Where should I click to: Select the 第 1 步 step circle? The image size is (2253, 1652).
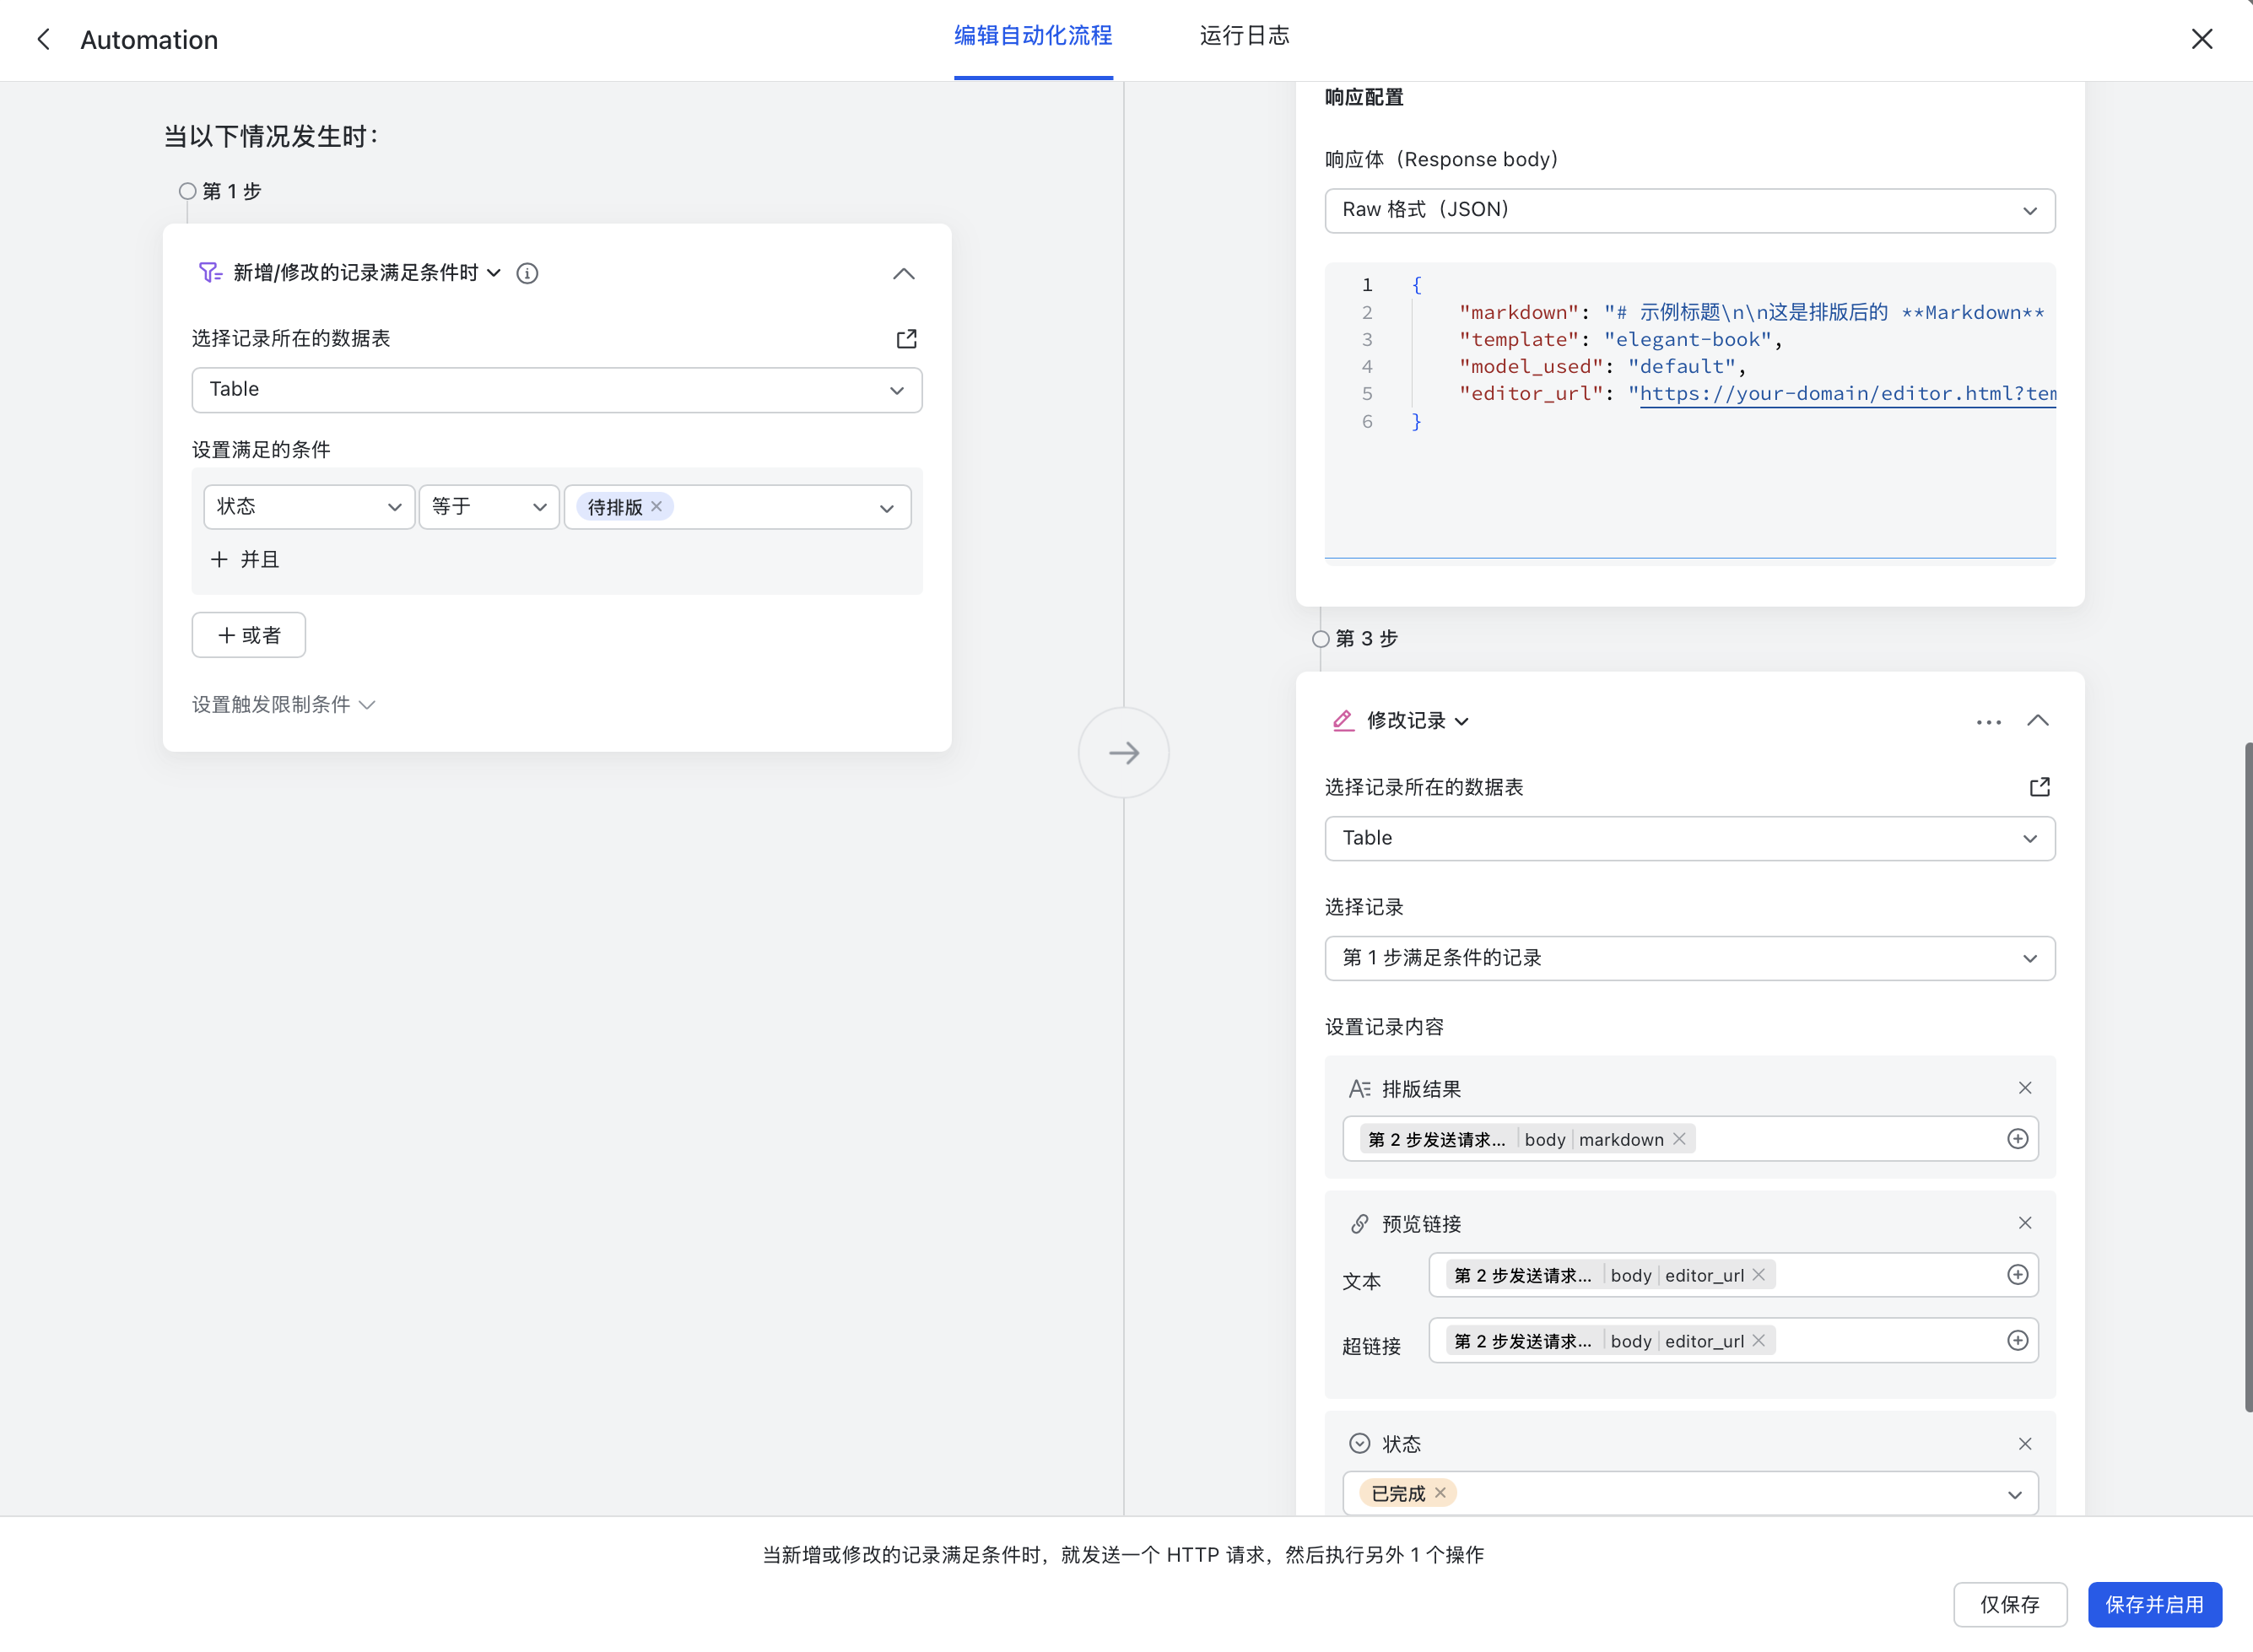coord(187,191)
